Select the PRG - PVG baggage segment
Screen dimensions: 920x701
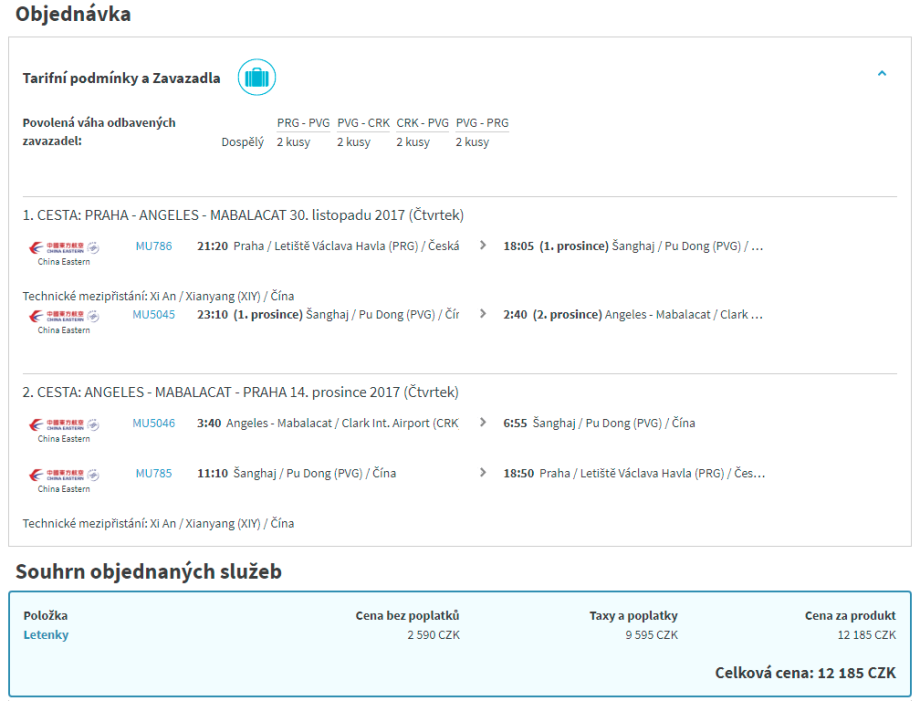pos(303,123)
